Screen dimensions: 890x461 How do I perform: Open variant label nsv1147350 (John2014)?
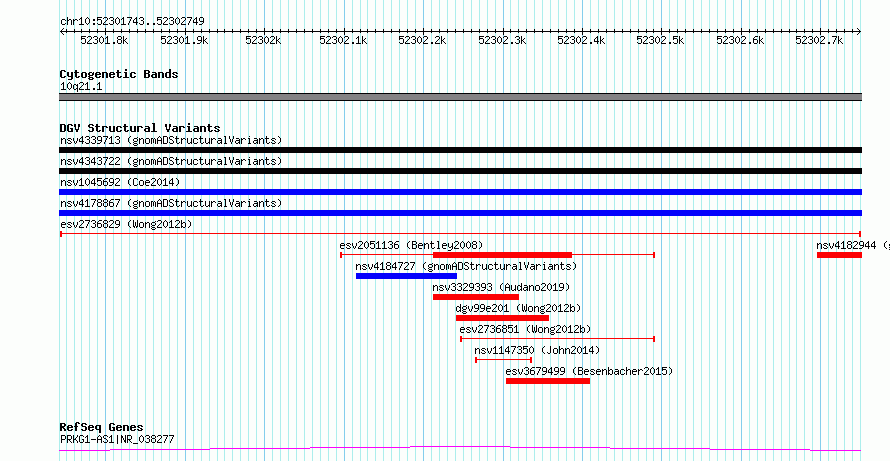click(x=537, y=350)
